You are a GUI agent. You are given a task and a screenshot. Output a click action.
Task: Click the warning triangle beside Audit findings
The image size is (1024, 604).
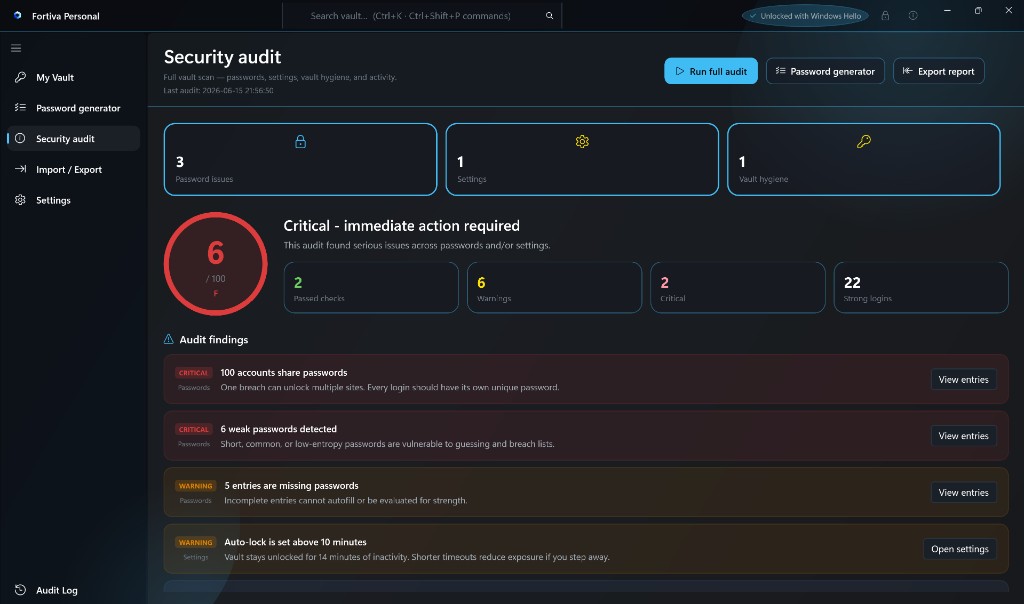(x=168, y=339)
